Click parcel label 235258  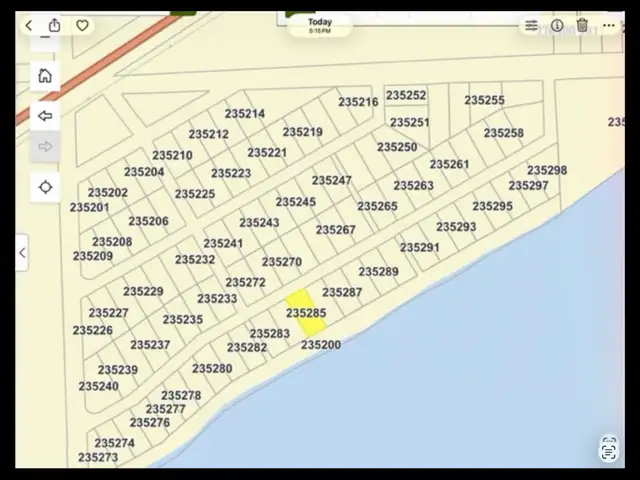504,133
